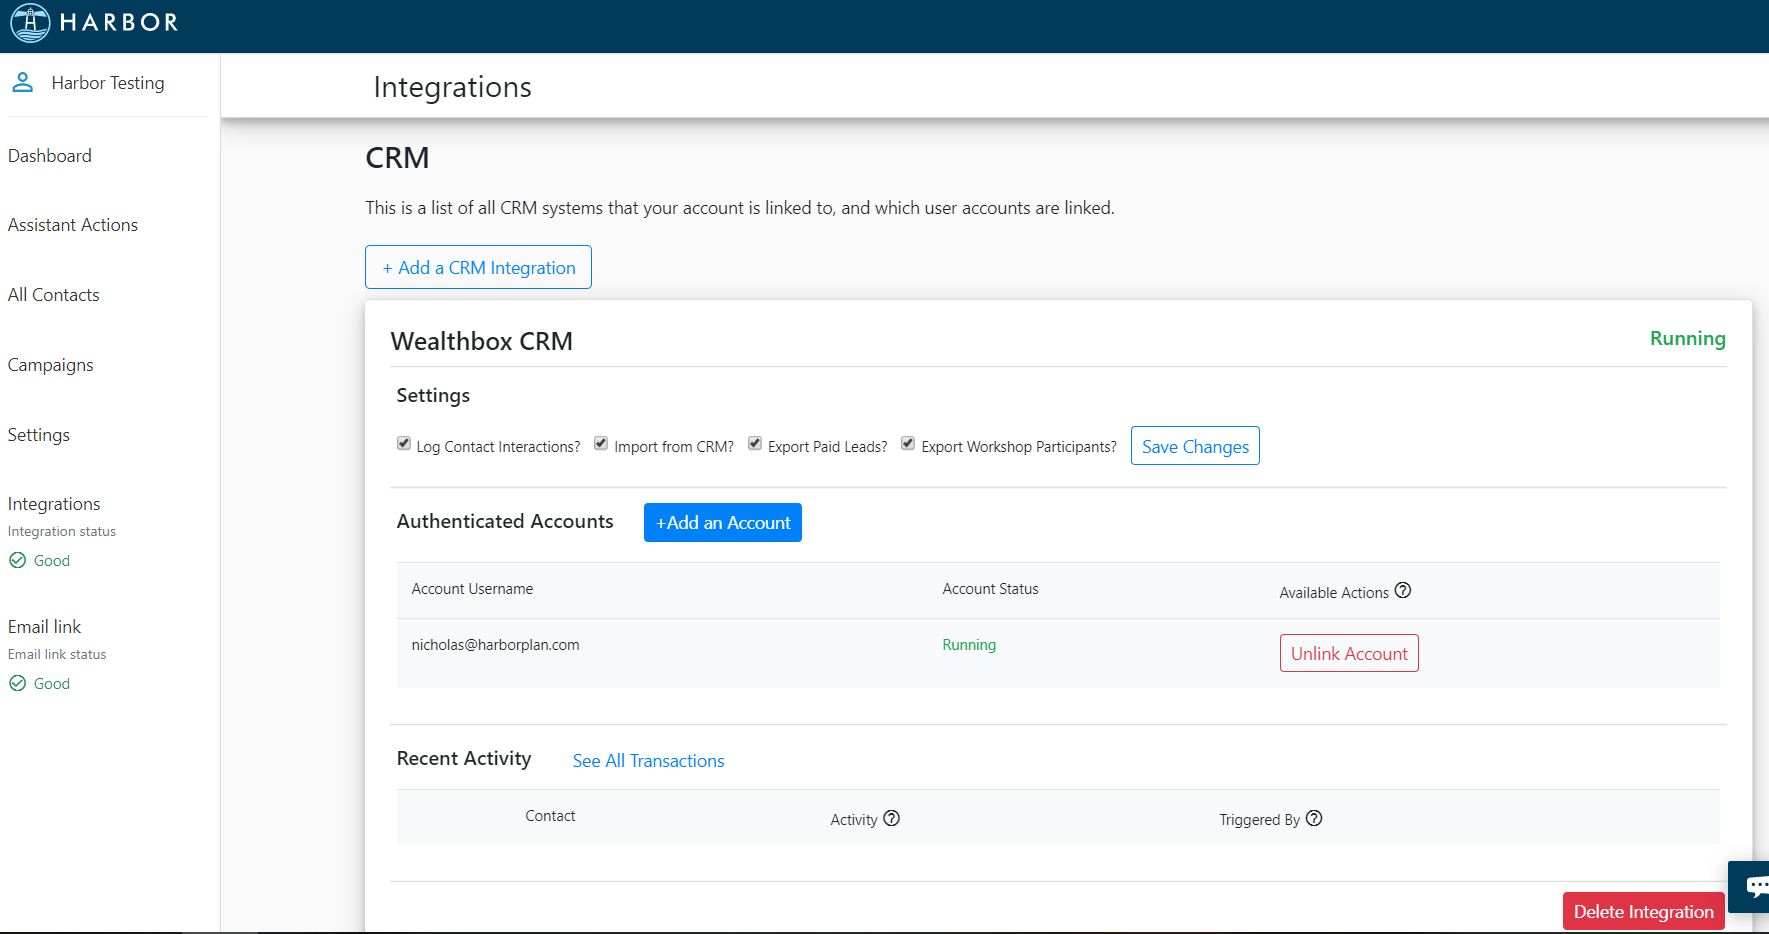Click the help icon next to Activity
Viewport: 1769px width, 934px height.
[x=892, y=818]
